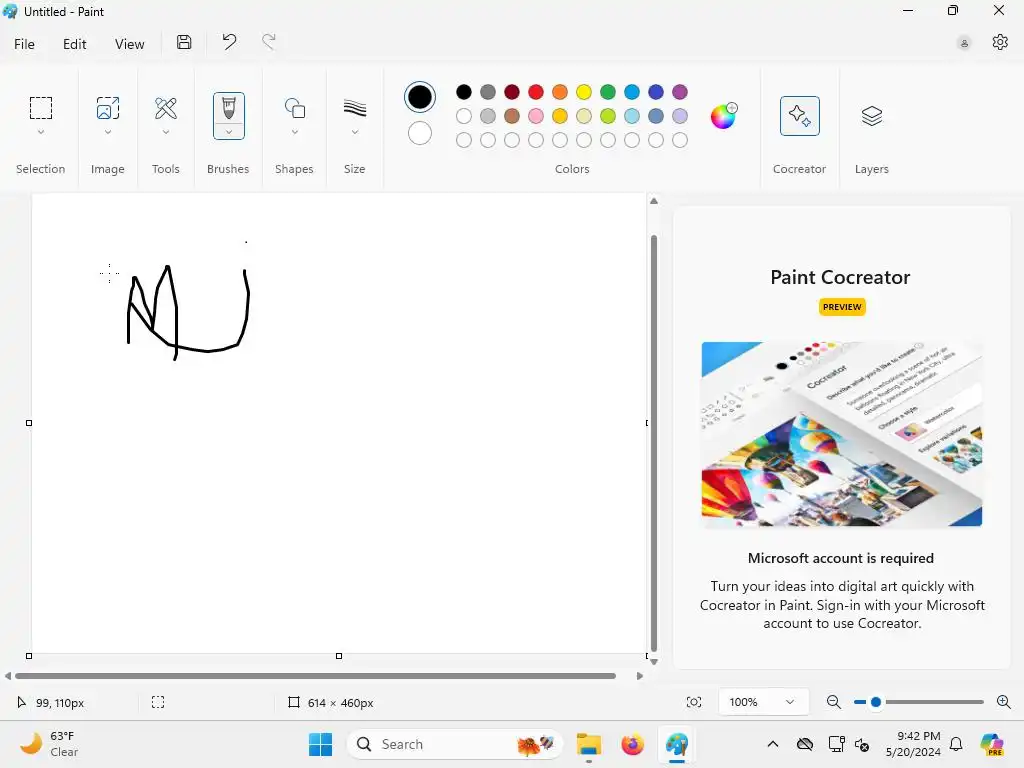Screen dimensions: 1024x768
Task: Open the Shapes gallery icon
Action: 295,108
